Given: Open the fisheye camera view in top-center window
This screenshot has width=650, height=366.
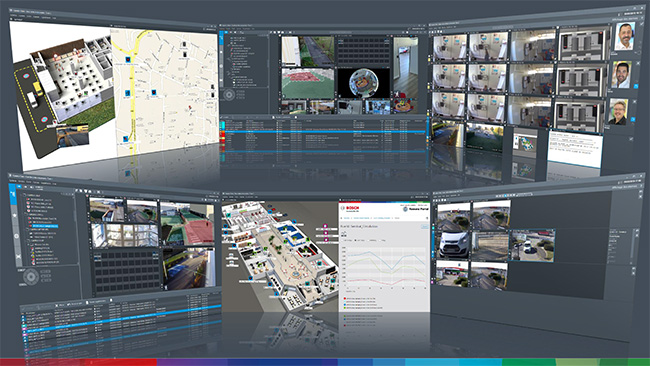Looking at the screenshot, I should [x=363, y=83].
